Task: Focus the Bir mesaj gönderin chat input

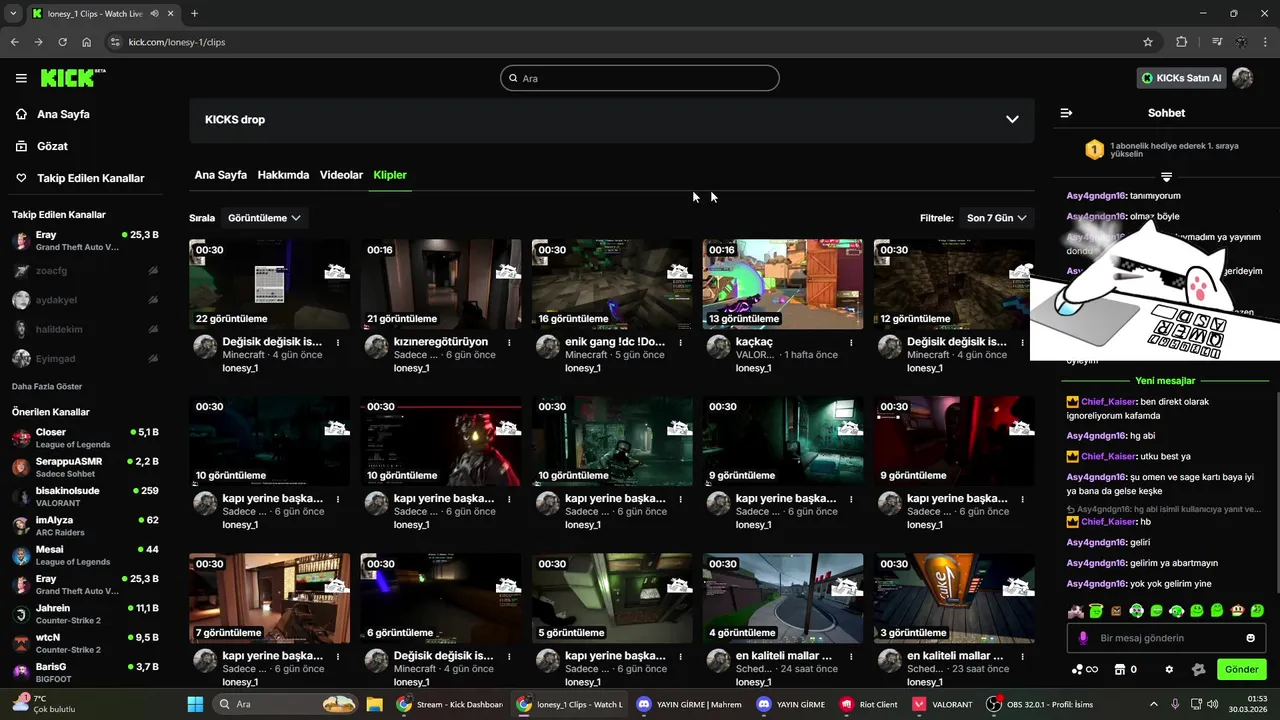Action: [1166, 638]
